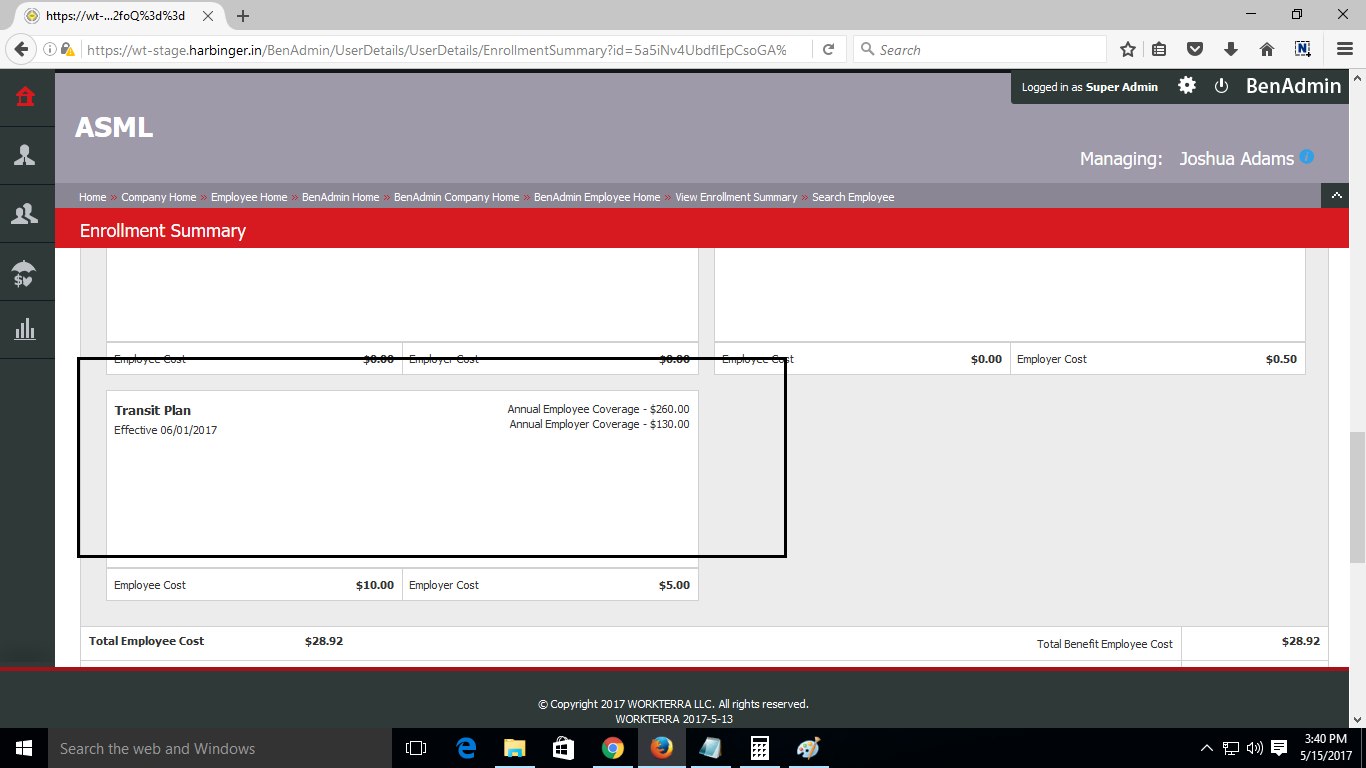The height and width of the screenshot is (768, 1366).
Task: Reload the page with refresh button
Action: (x=829, y=49)
